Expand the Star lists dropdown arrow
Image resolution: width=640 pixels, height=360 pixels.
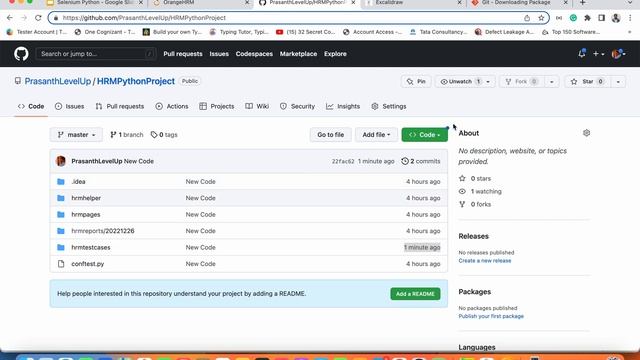pyautogui.click(x=618, y=82)
